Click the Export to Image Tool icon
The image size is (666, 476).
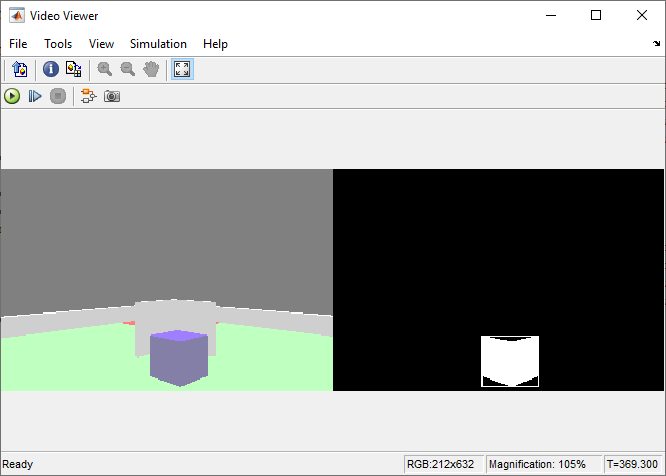click(19, 69)
